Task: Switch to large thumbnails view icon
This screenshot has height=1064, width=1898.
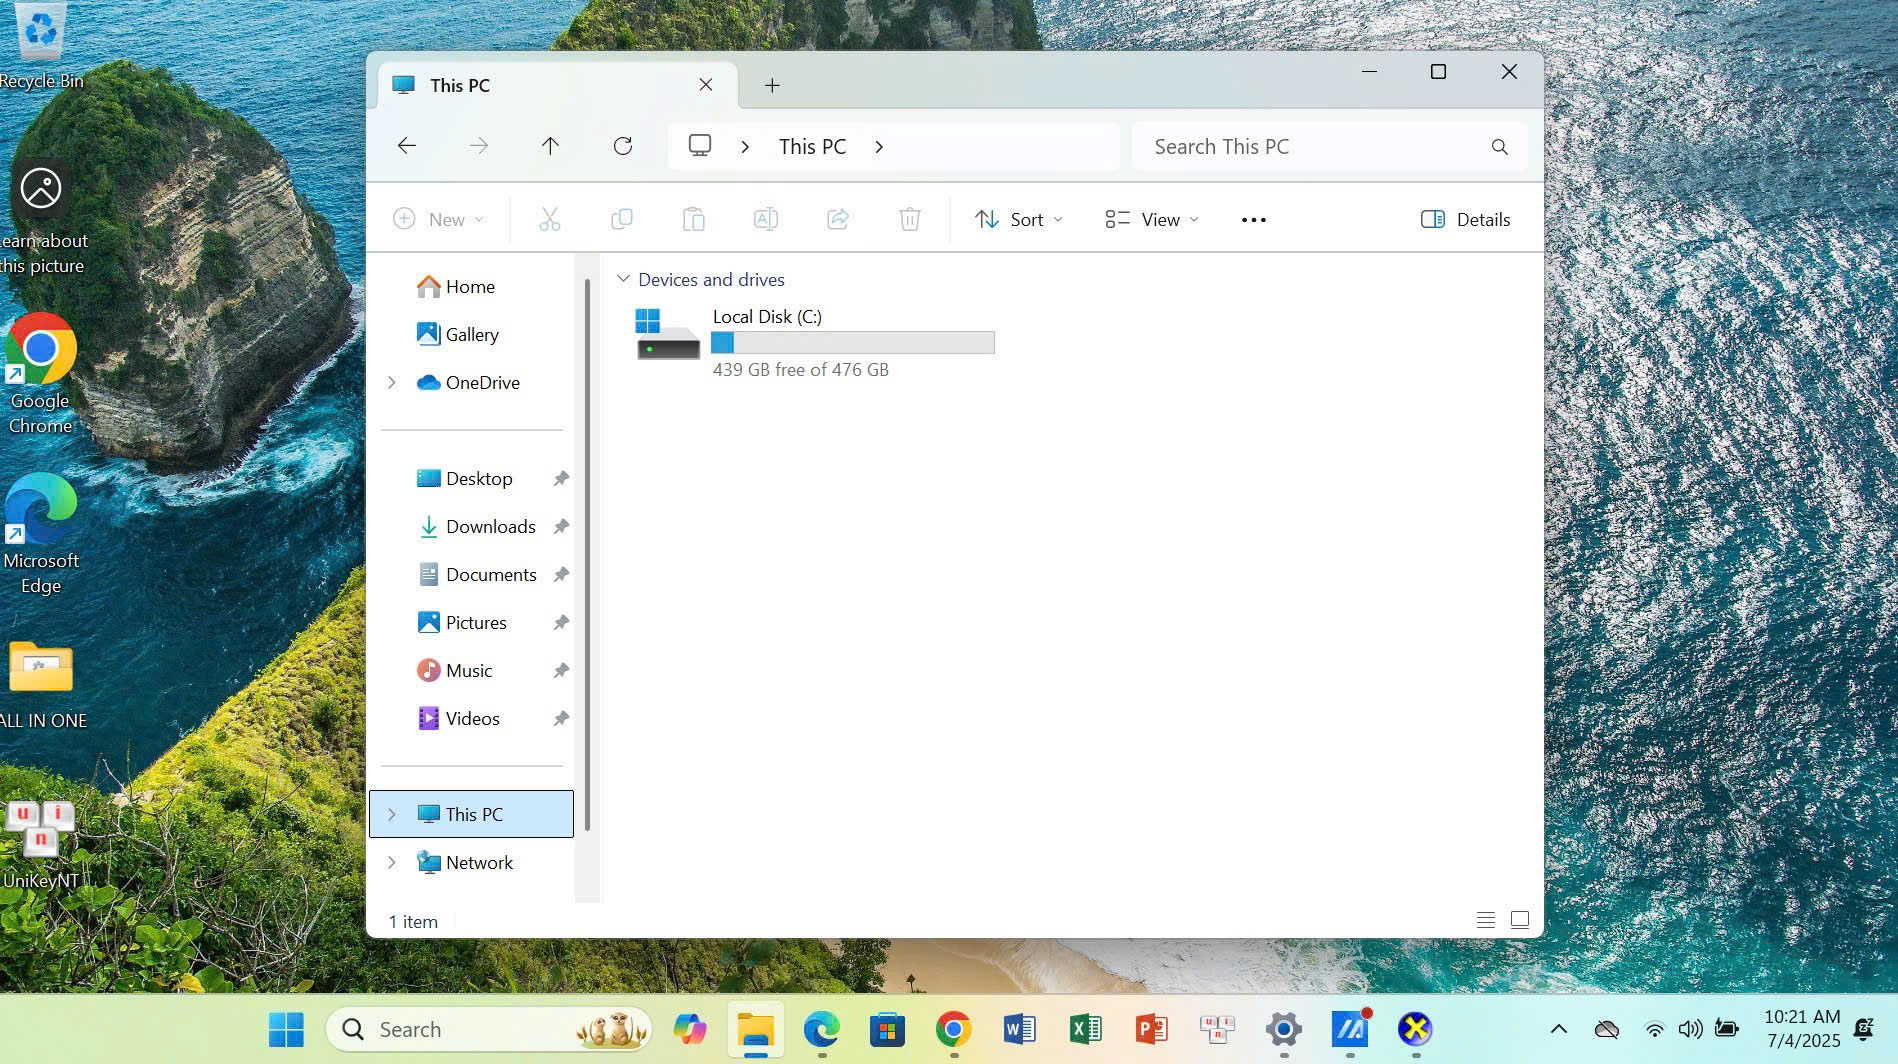Action: point(1520,920)
